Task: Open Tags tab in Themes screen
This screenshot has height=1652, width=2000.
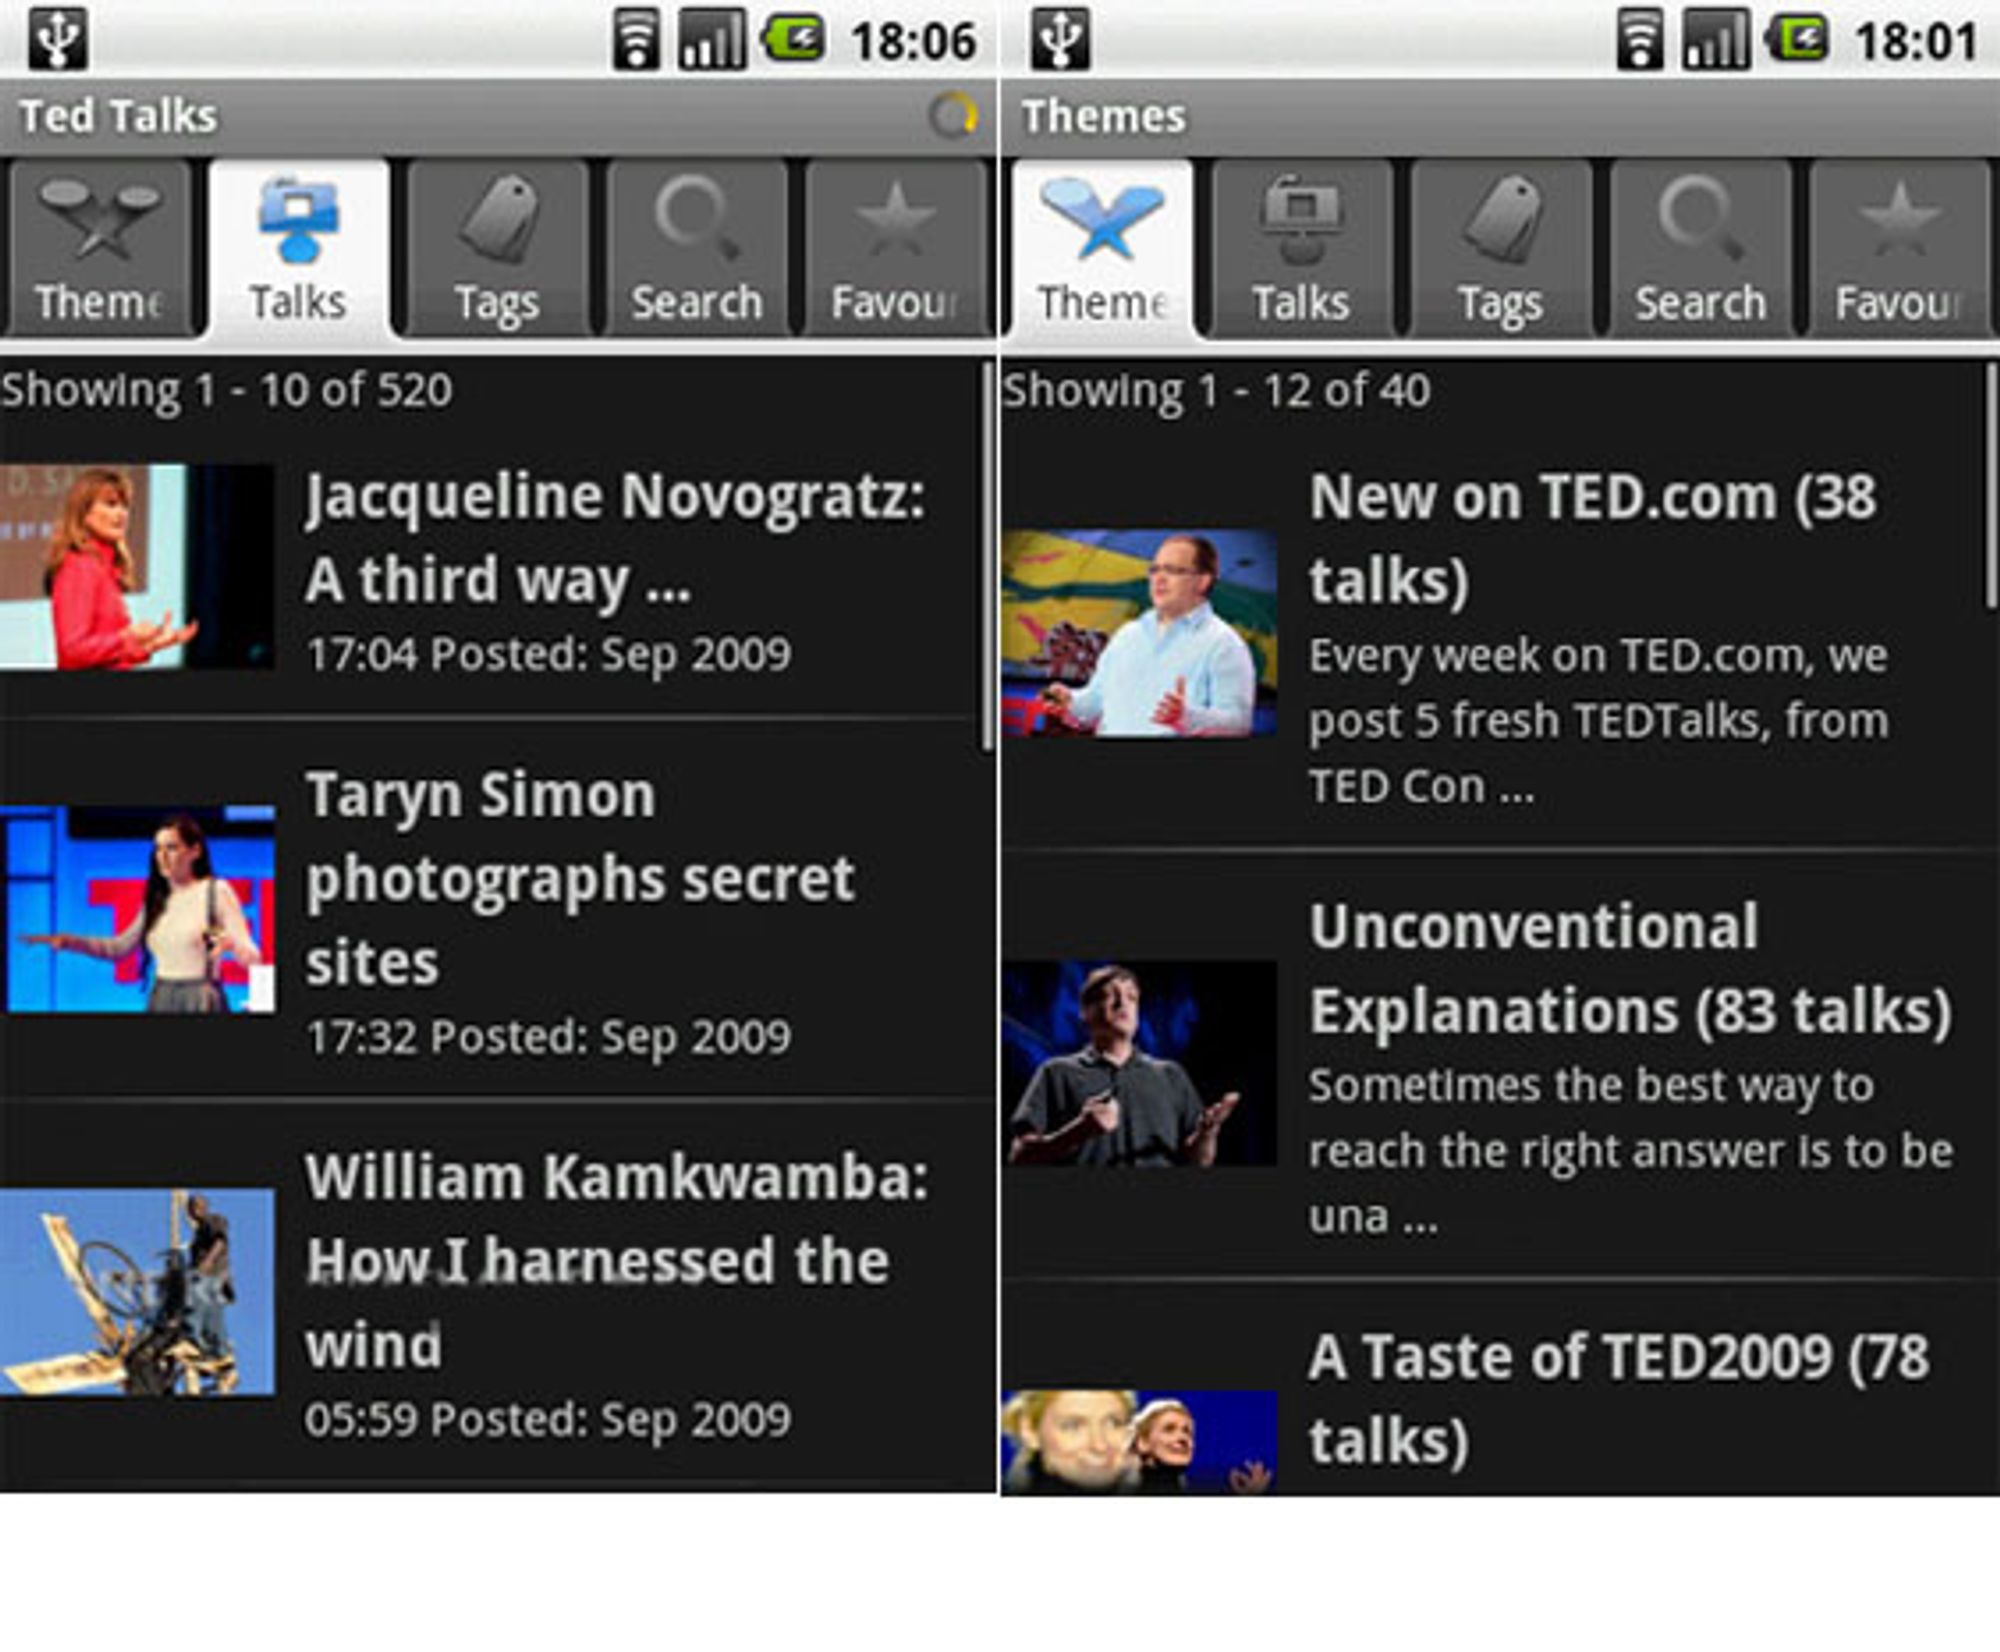Action: (1501, 248)
